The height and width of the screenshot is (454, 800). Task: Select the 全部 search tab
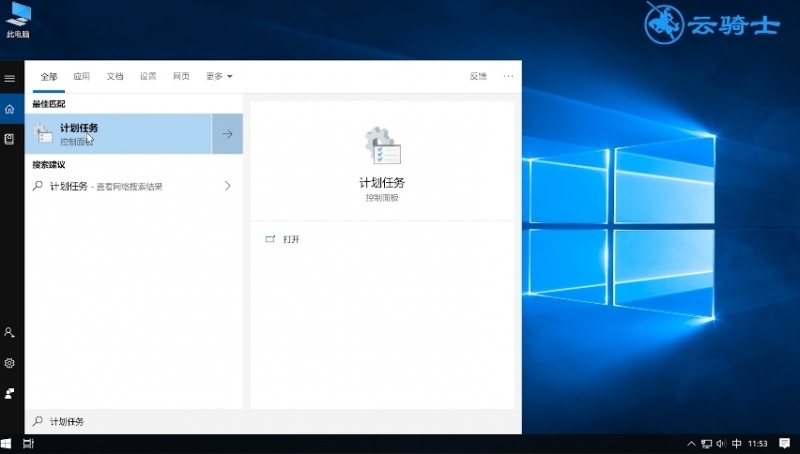tap(49, 77)
